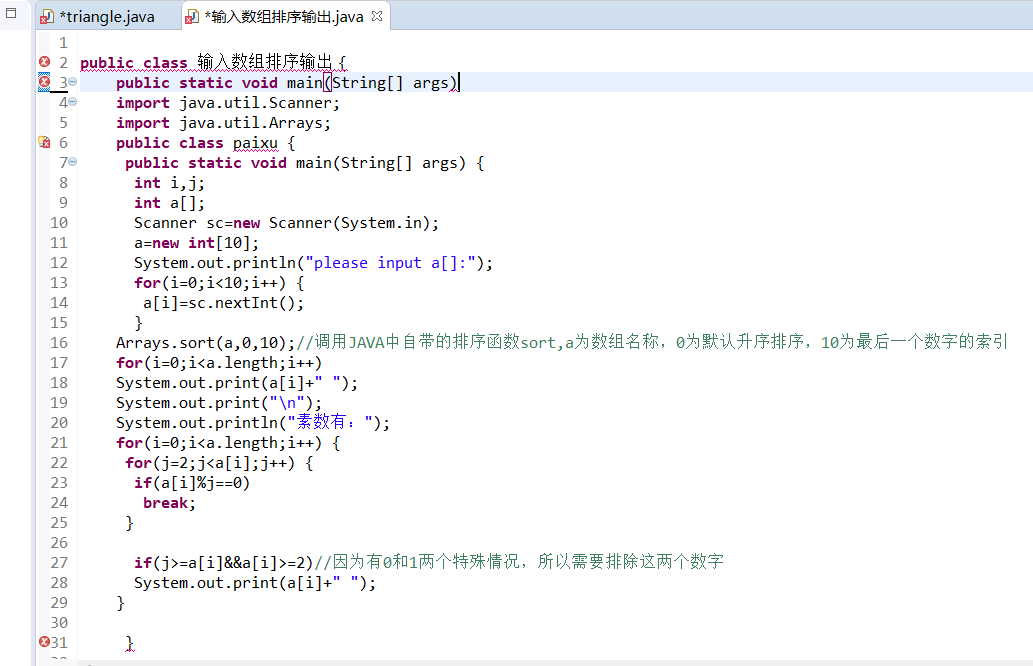Select the 输入数组排序输出.java editor tab
Screen dimensions: 1033x666
[284, 16]
